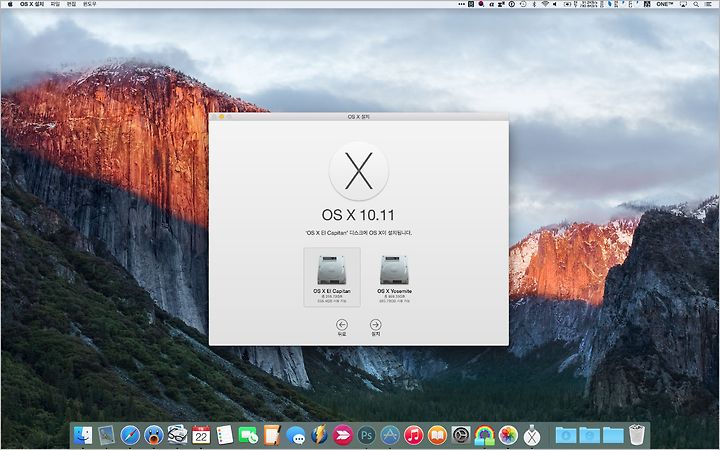Select the OS X Yosemite disk
The height and width of the screenshot is (450, 720).
pyautogui.click(x=394, y=277)
